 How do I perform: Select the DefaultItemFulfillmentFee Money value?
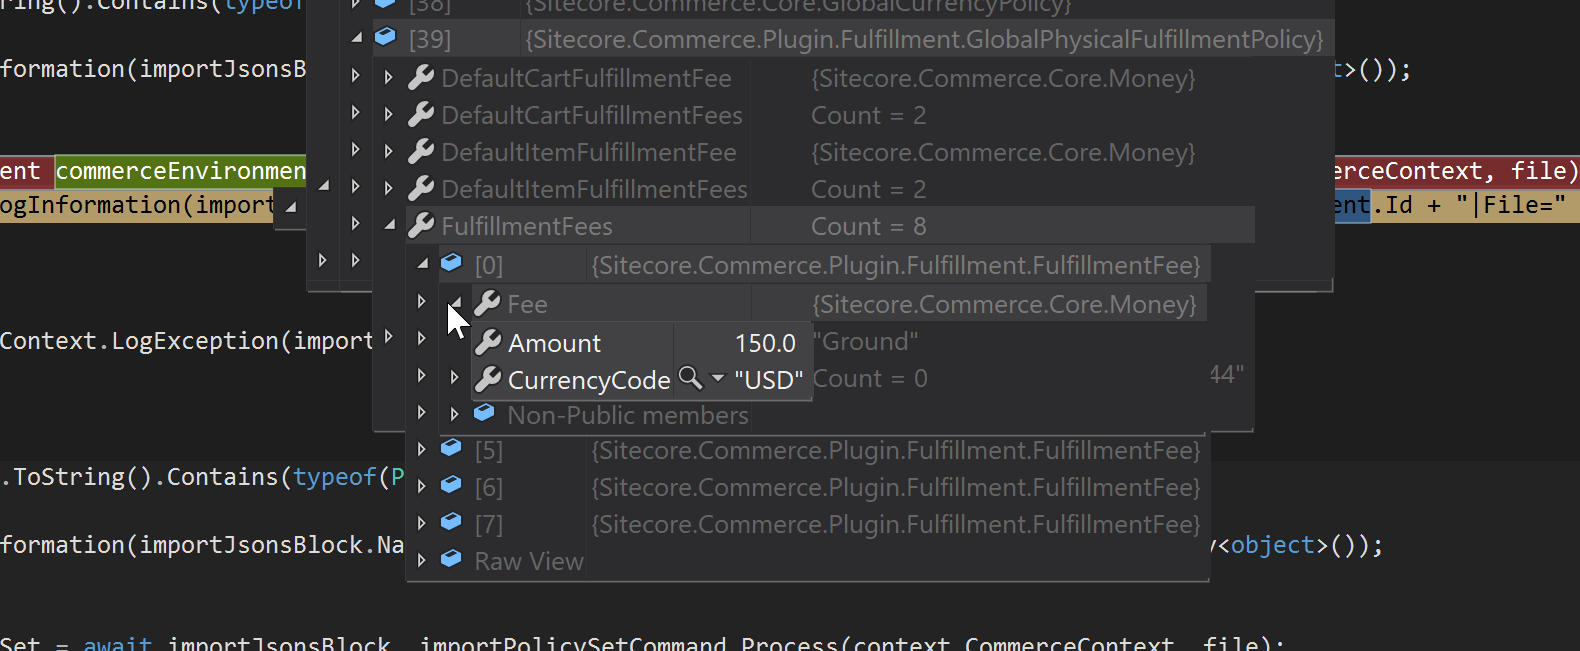[x=1004, y=152]
